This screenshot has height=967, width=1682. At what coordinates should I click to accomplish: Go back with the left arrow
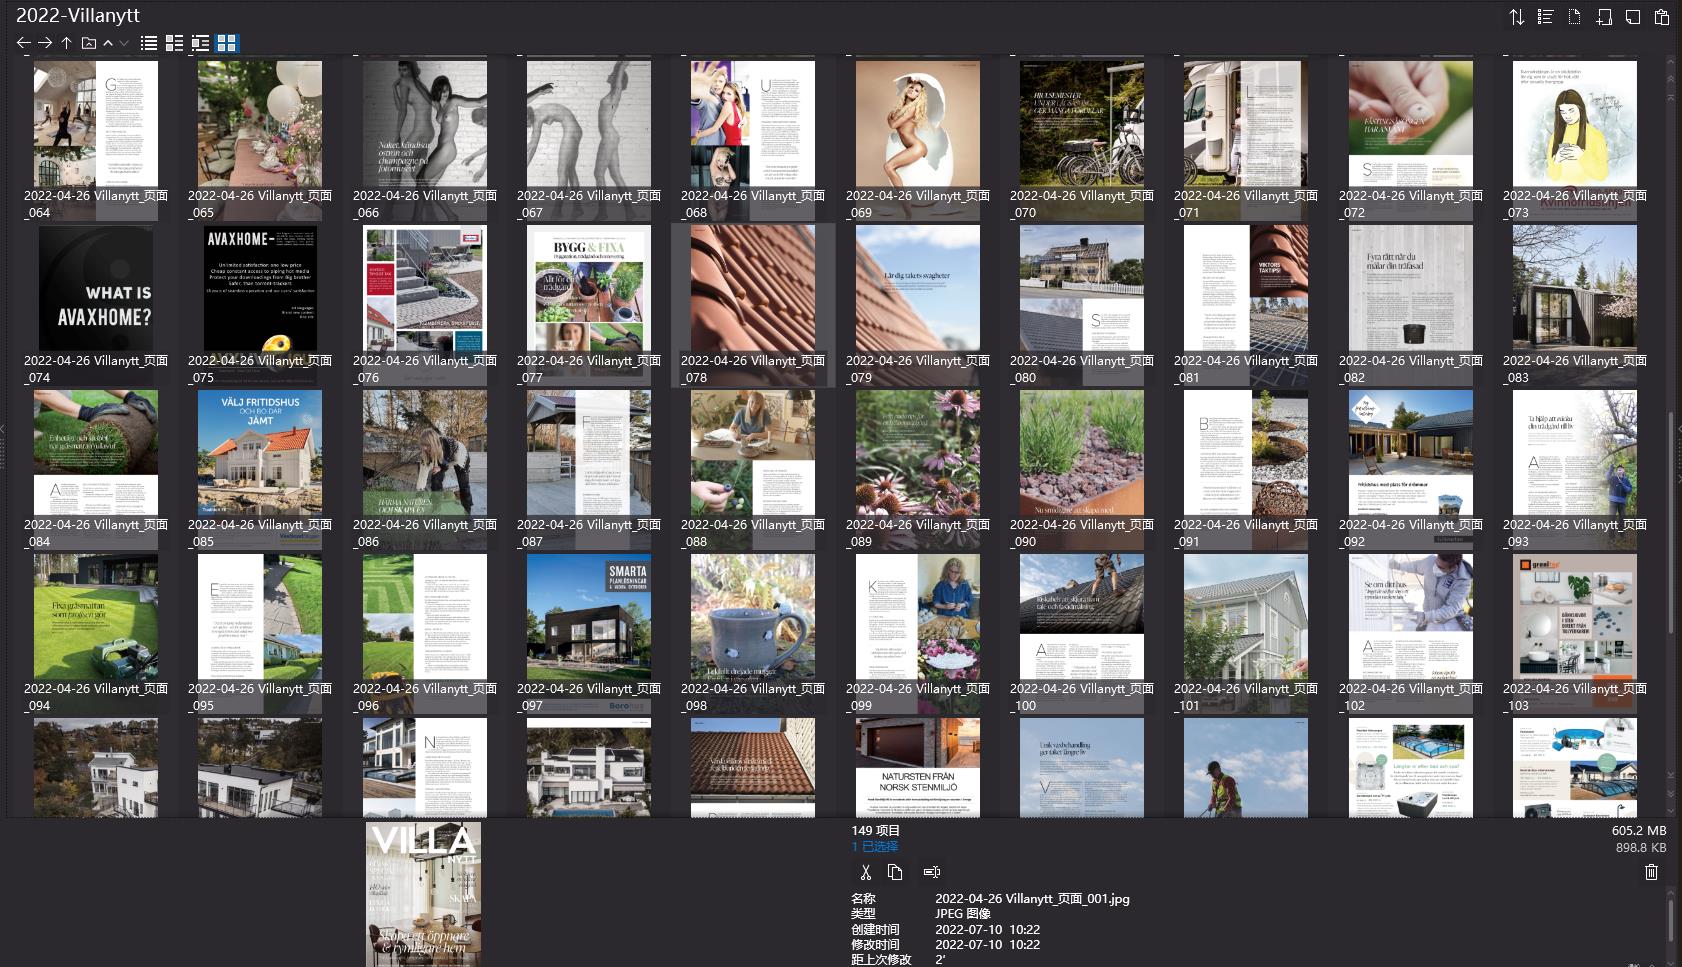click(23, 43)
